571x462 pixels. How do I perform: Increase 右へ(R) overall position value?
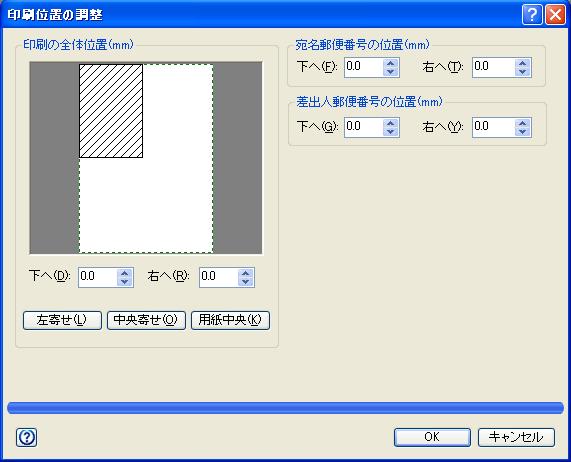[246, 273]
